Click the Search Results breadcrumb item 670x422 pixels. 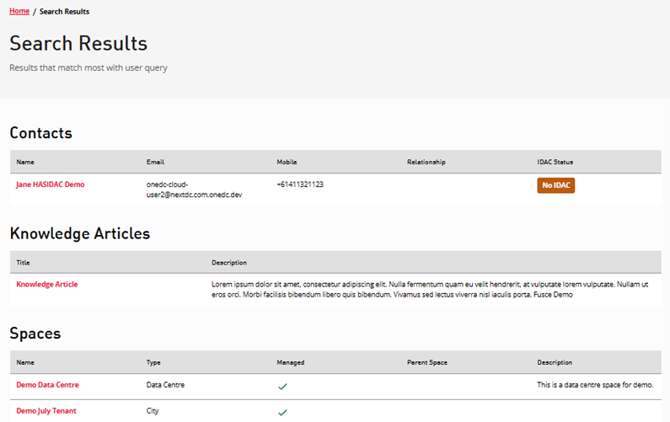click(x=64, y=11)
